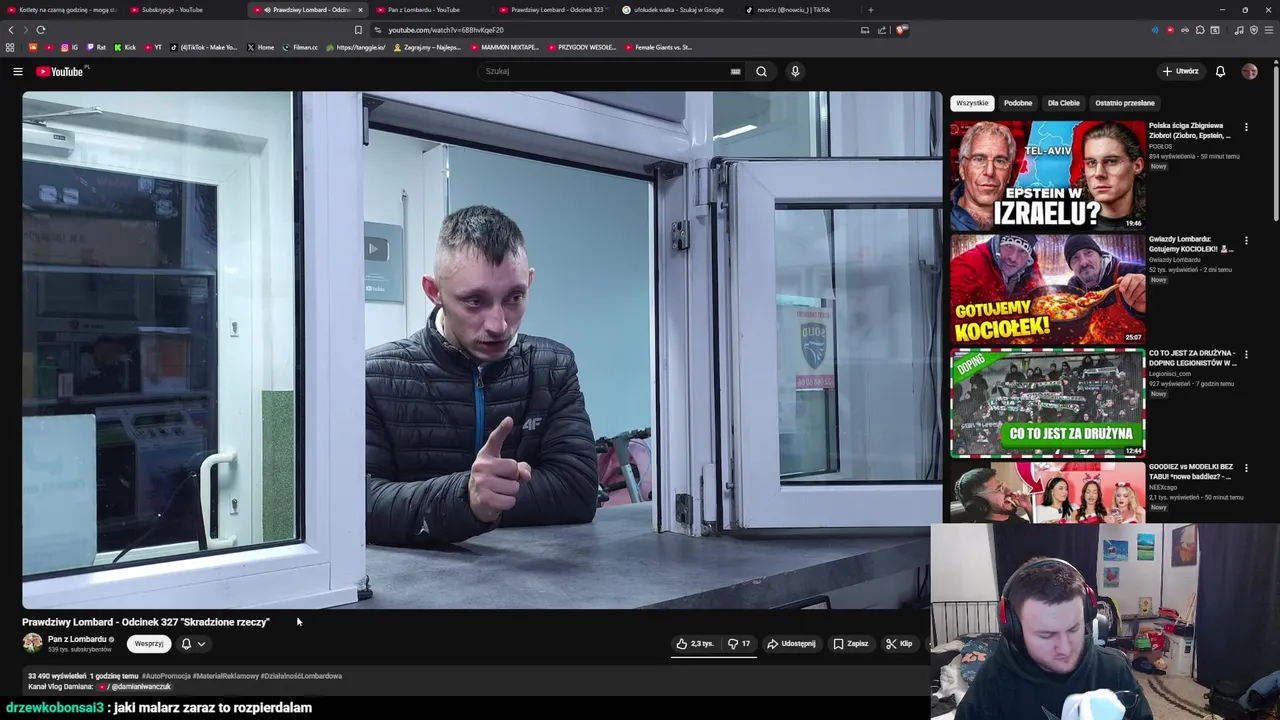1280x720 pixels.
Task: Select the Ostatnio przesłane filter chip
Action: [1124, 103]
